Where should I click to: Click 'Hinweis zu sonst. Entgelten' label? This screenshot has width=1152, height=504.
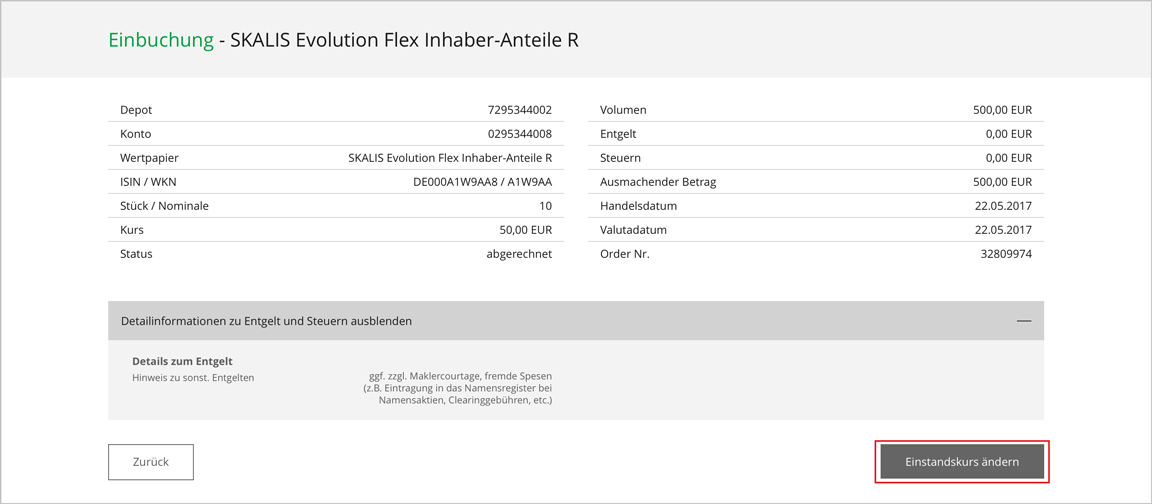click(x=193, y=377)
